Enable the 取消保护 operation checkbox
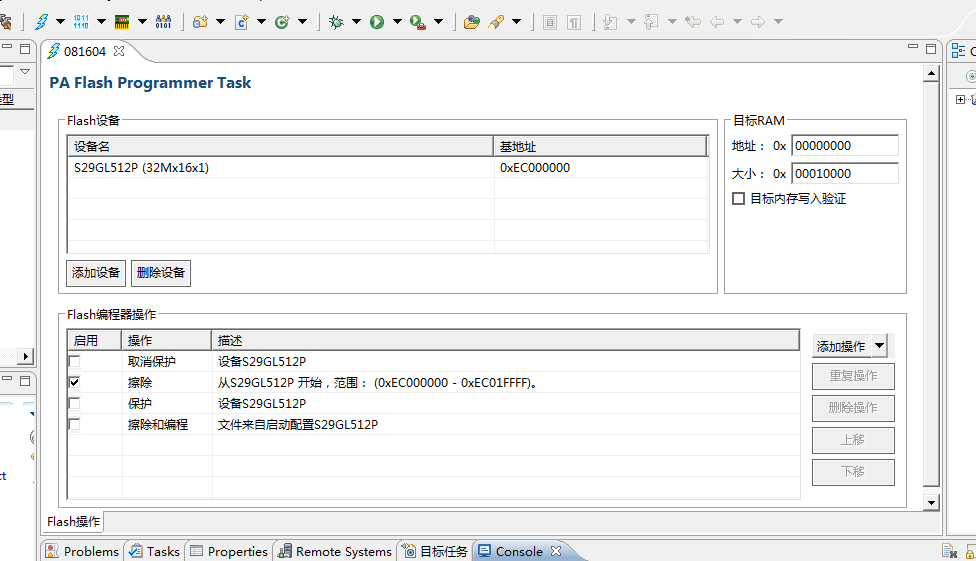Screen dimensions: 976x561 point(75,361)
